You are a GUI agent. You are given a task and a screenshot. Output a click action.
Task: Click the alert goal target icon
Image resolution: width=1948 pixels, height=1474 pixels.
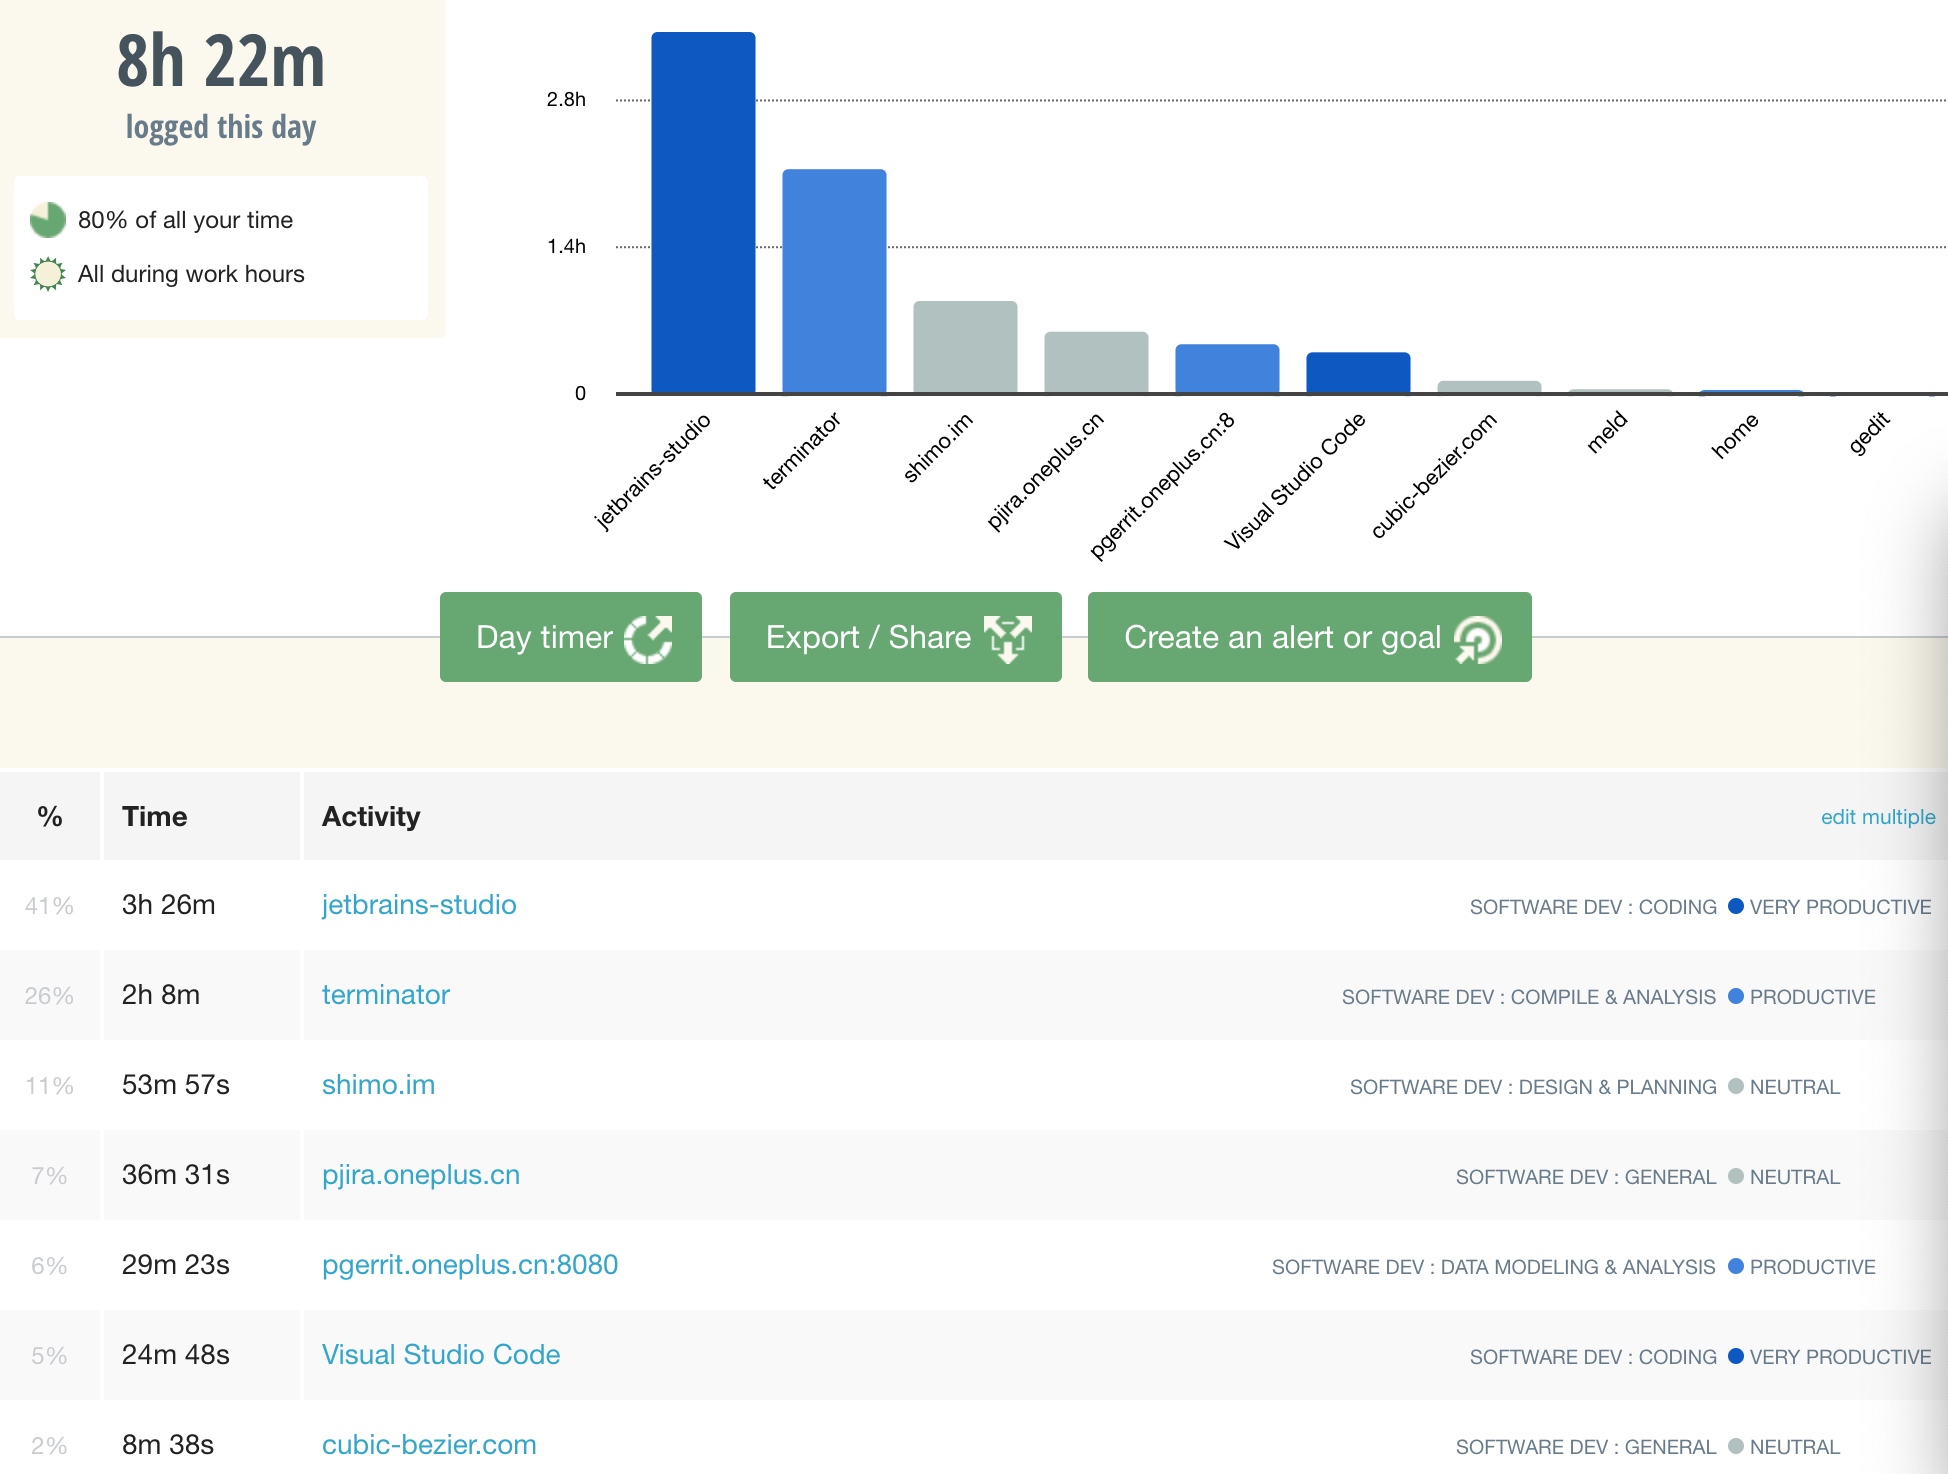point(1478,639)
